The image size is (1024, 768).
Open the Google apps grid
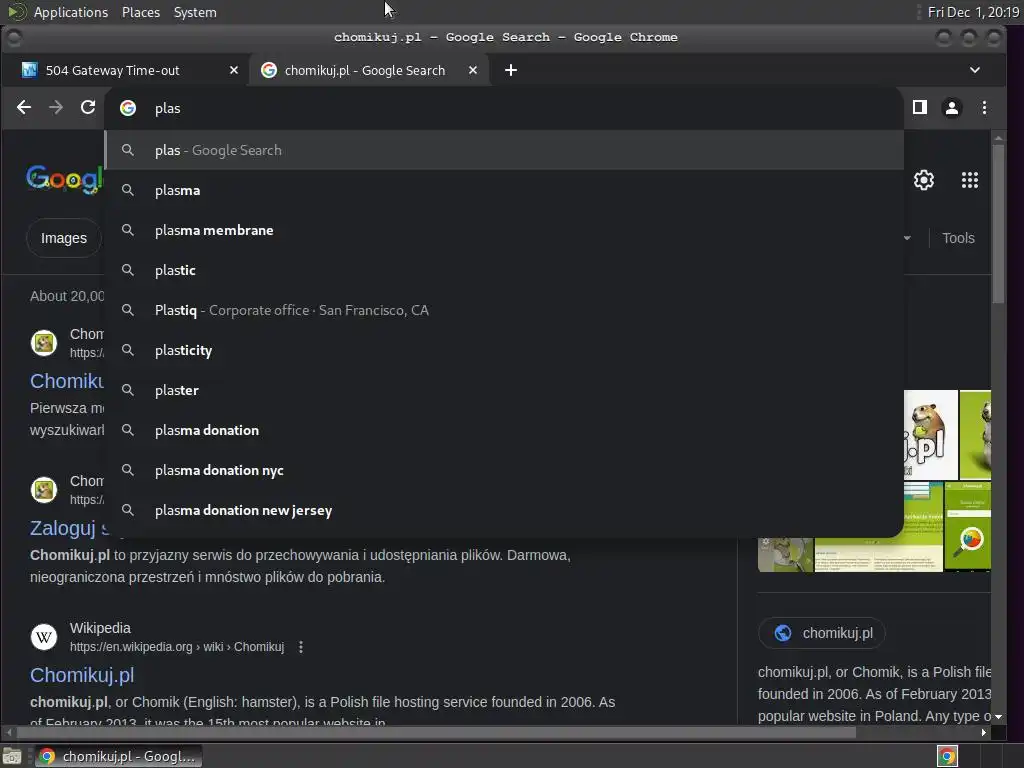pos(970,180)
